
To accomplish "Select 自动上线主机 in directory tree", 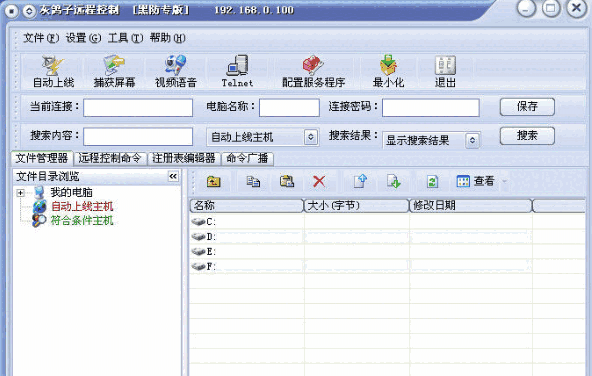I will [x=82, y=206].
